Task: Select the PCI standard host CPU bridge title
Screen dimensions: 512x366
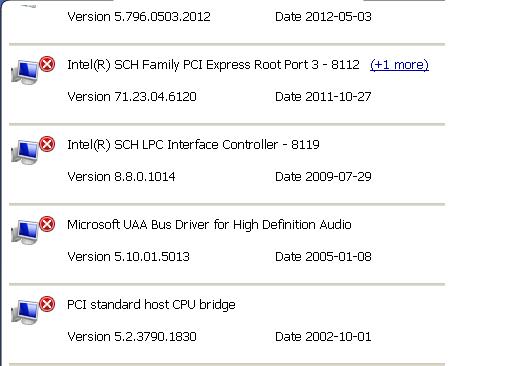Action: 151,305
